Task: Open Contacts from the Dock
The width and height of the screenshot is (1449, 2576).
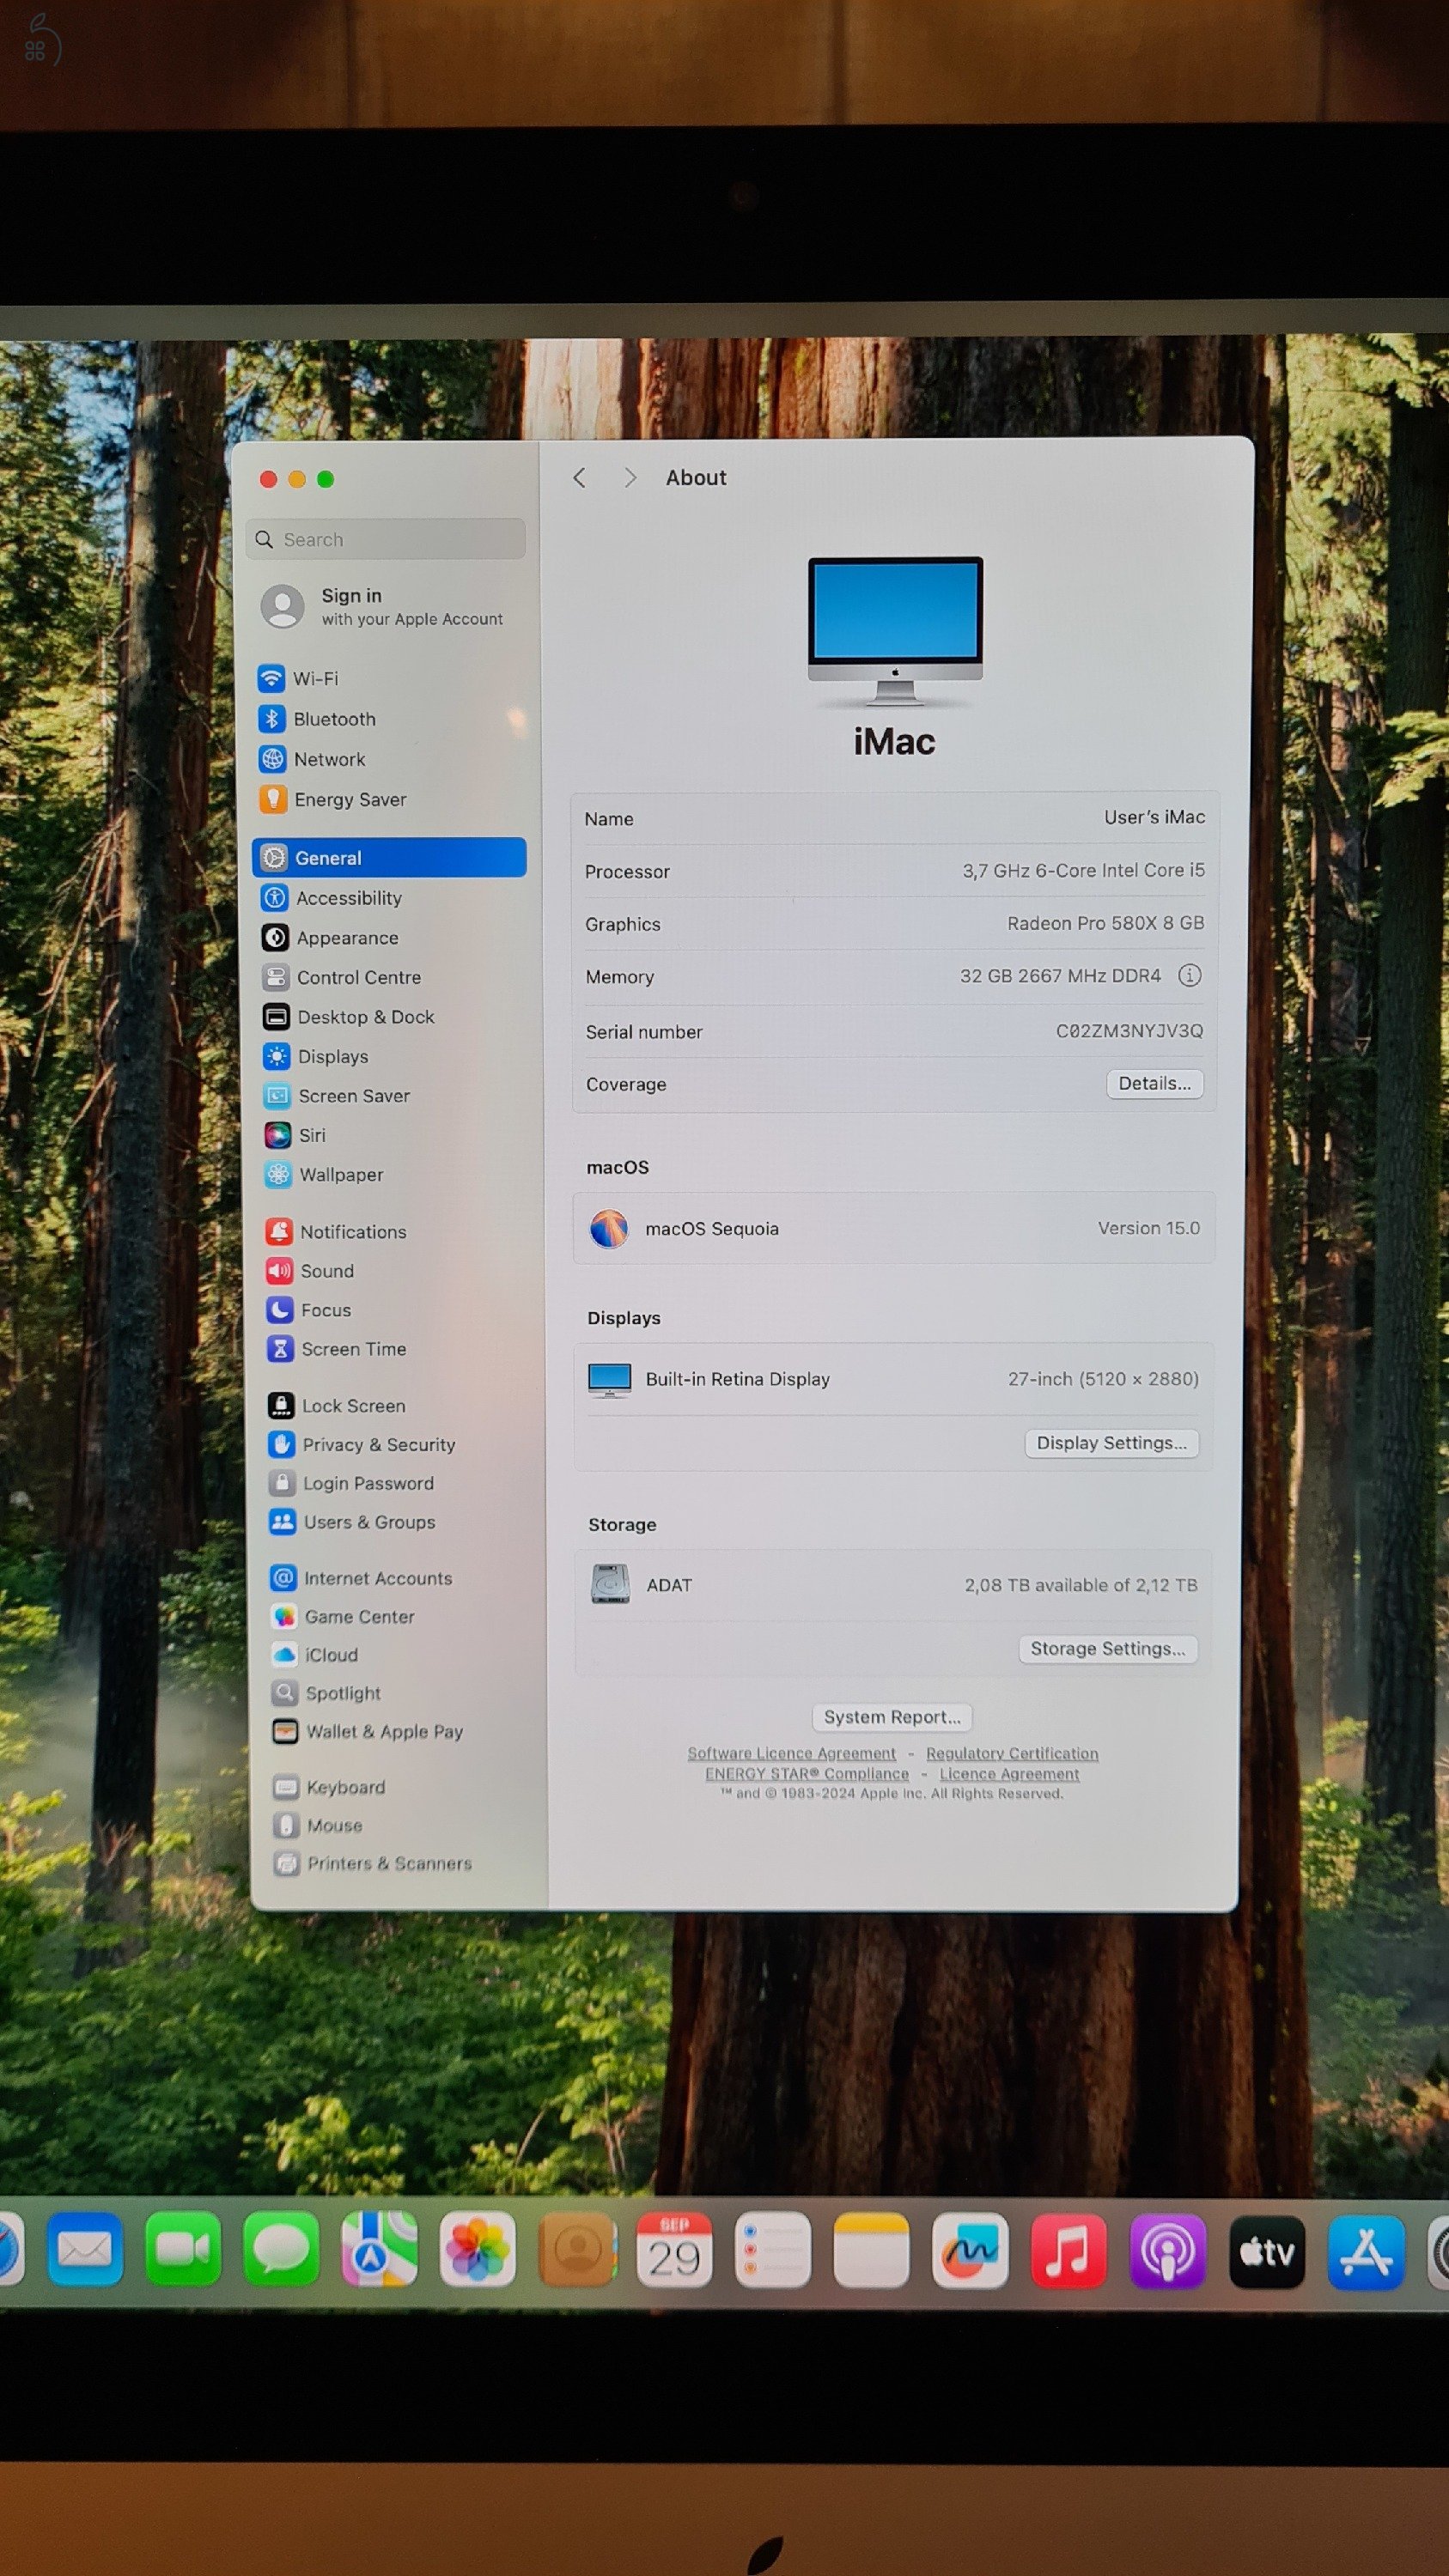Action: (576, 2250)
